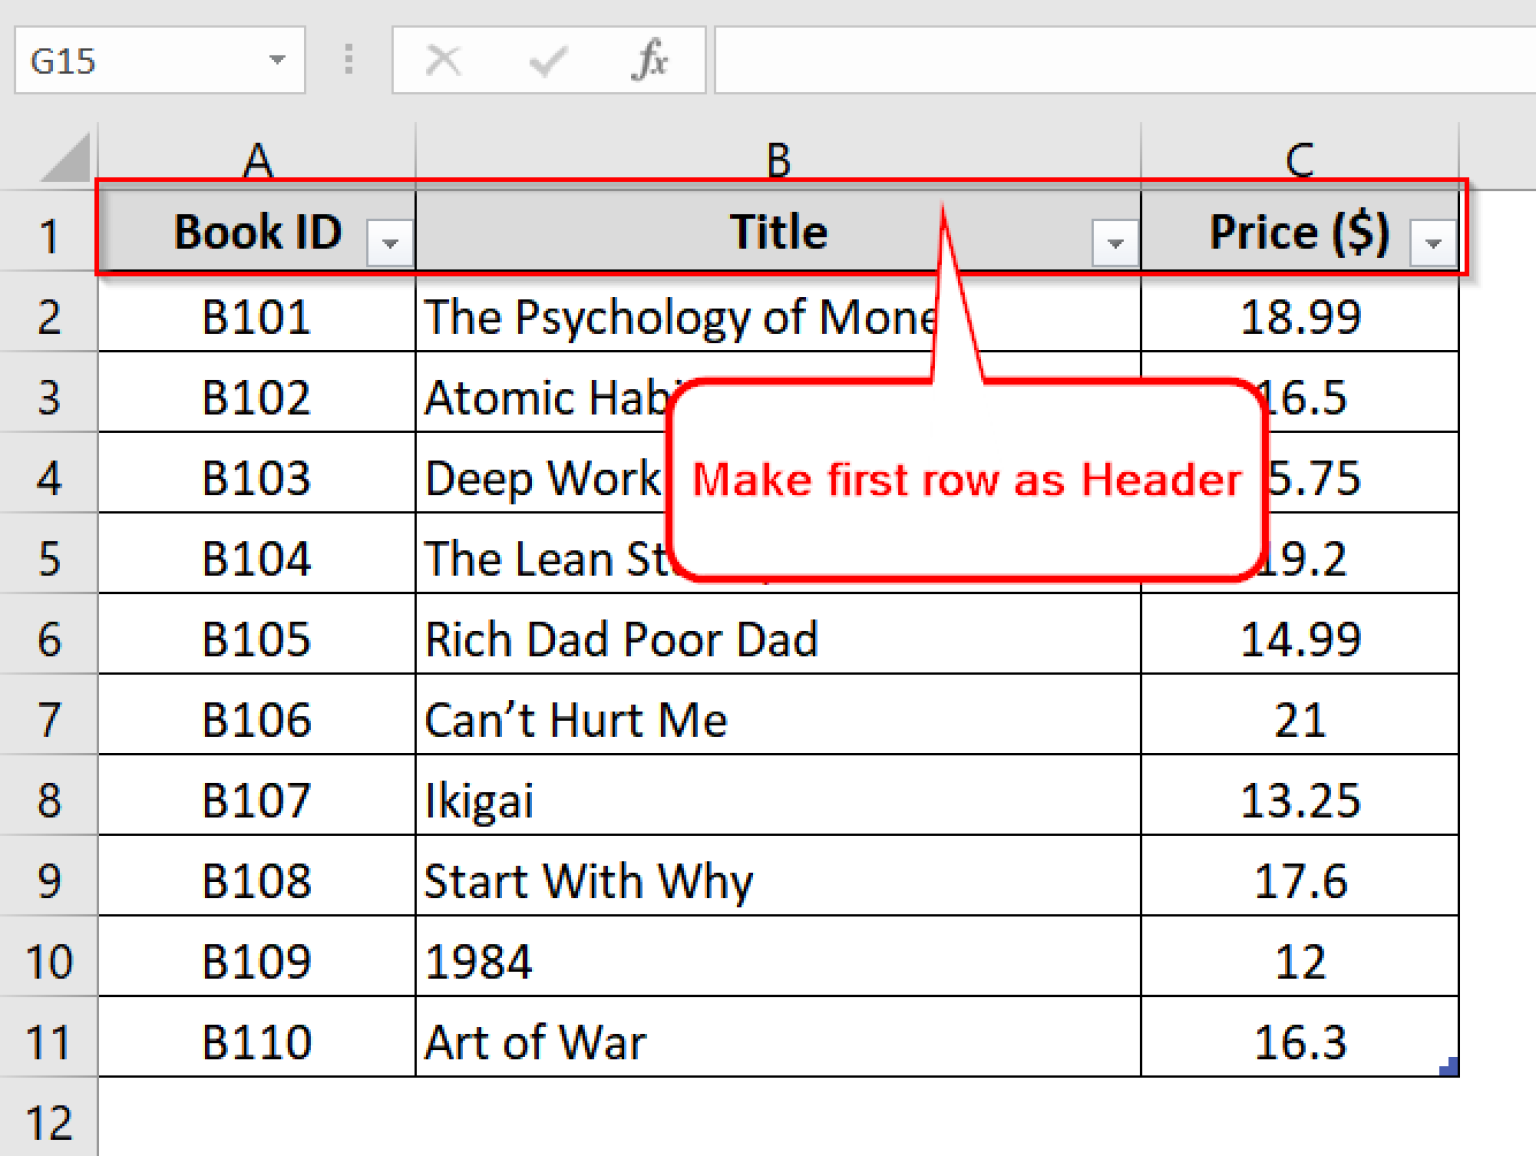1536x1156 pixels.
Task: Click the Enter checkmark icon in formula bar
Action: 547,61
